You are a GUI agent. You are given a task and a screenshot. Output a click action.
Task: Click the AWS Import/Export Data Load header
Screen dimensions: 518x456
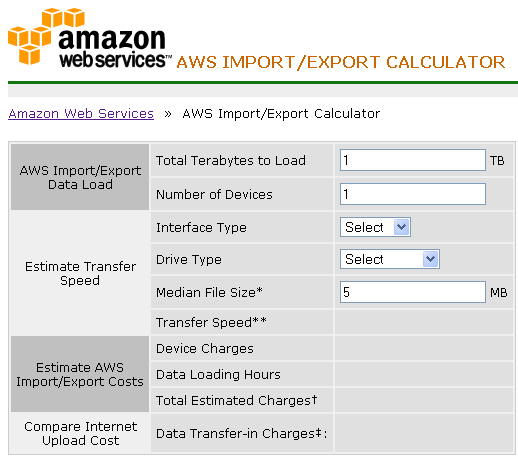click(x=80, y=177)
